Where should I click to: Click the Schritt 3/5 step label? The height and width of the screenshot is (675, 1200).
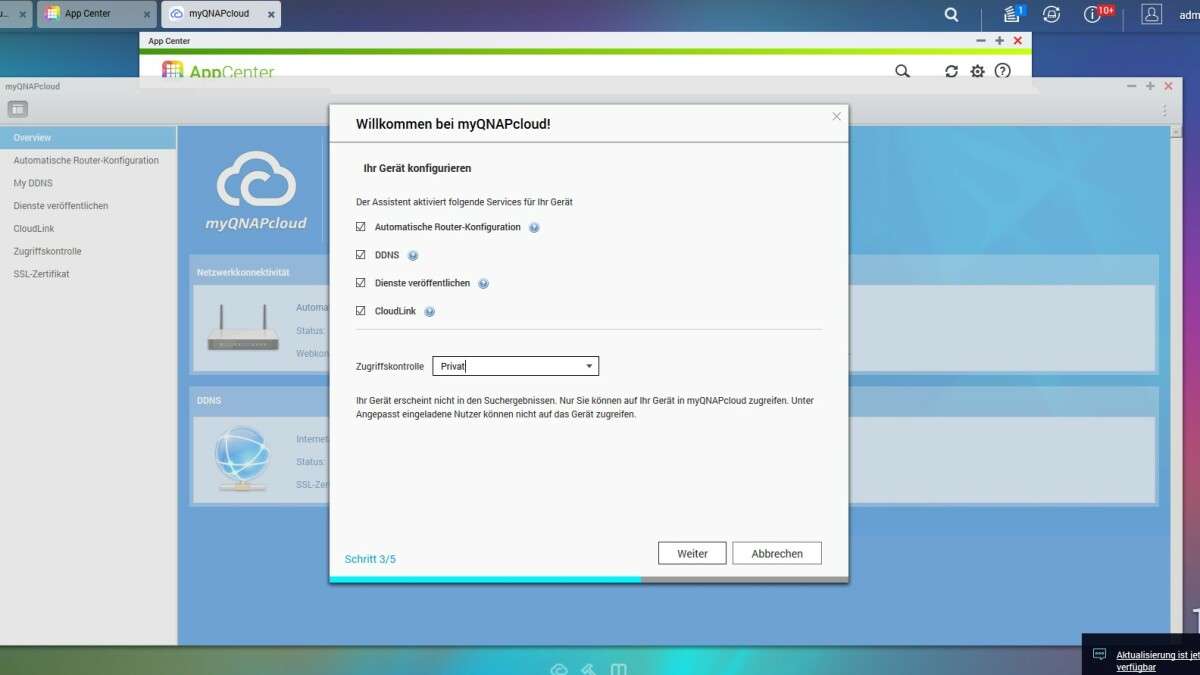(x=370, y=559)
